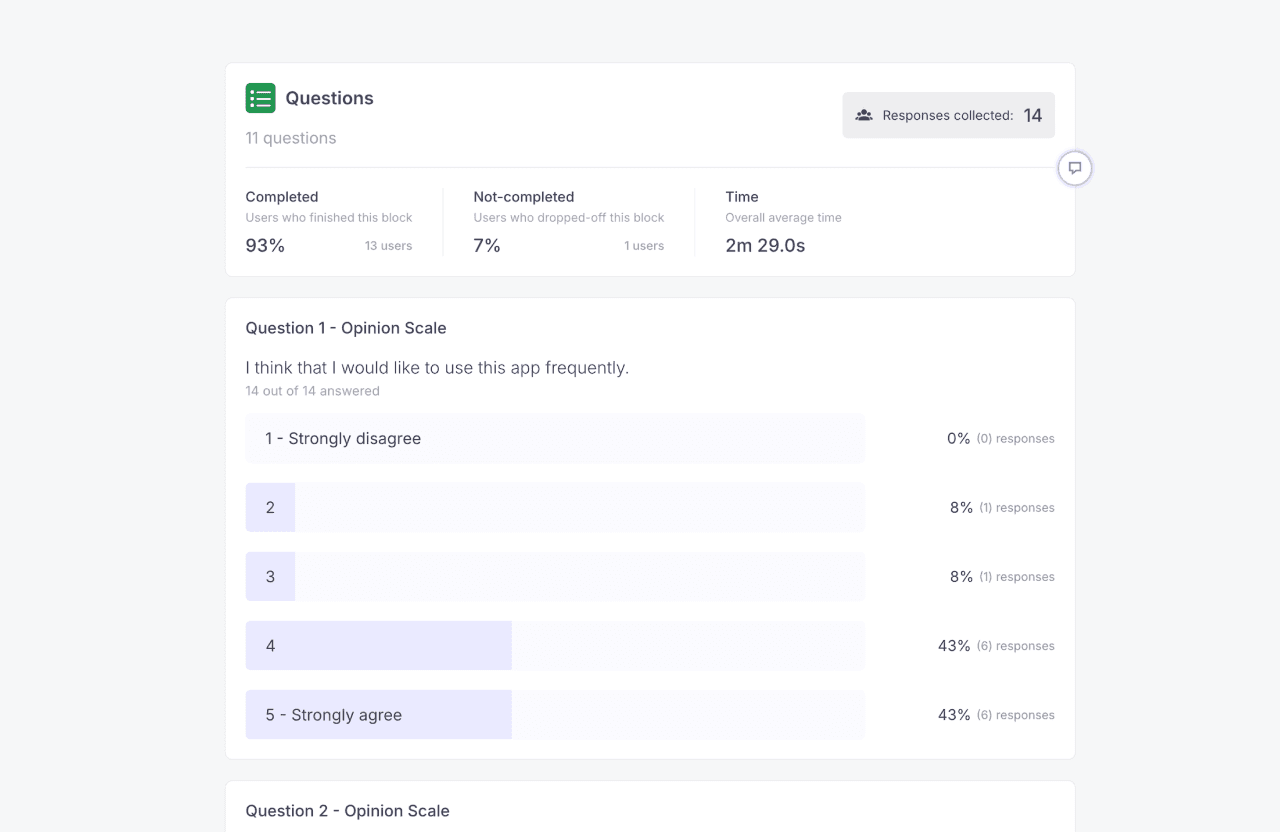Click the Responses collected badge
Image resolution: width=1280 pixels, height=832 pixels.
(x=948, y=116)
